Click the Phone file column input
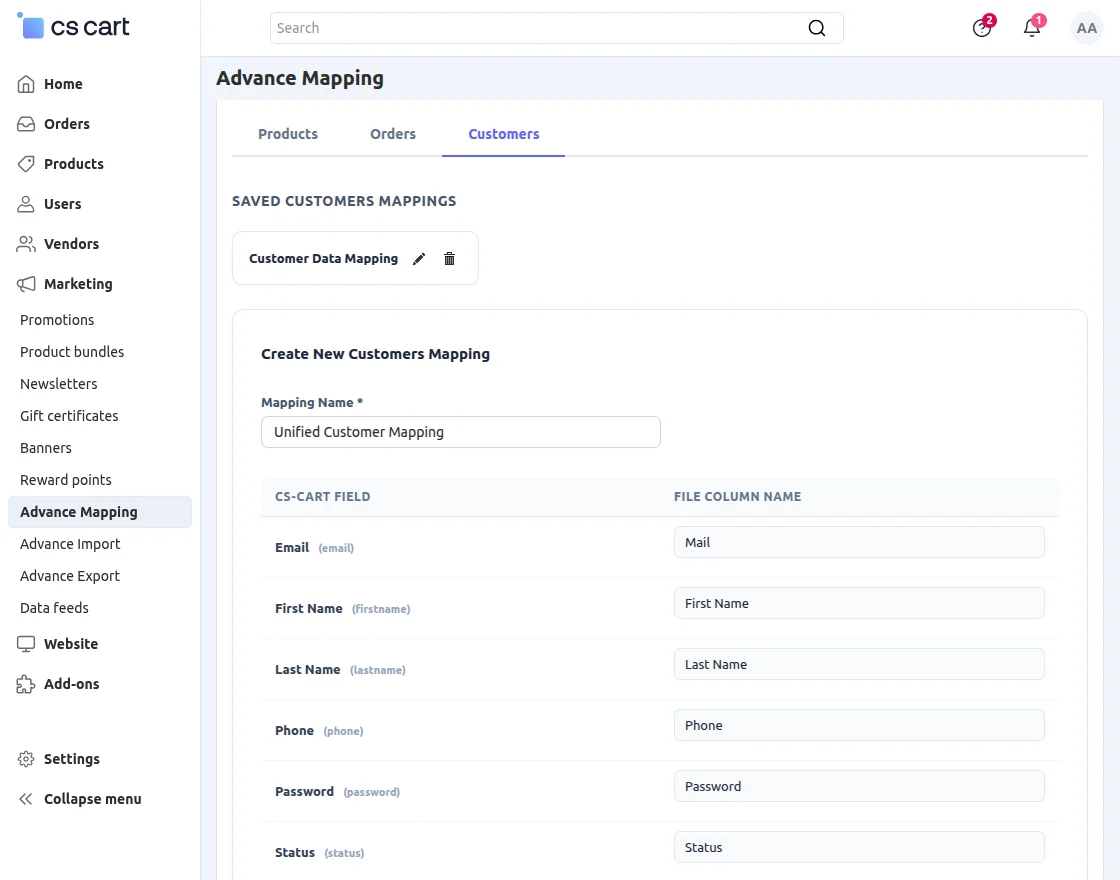This screenshot has height=880, width=1120. click(859, 726)
